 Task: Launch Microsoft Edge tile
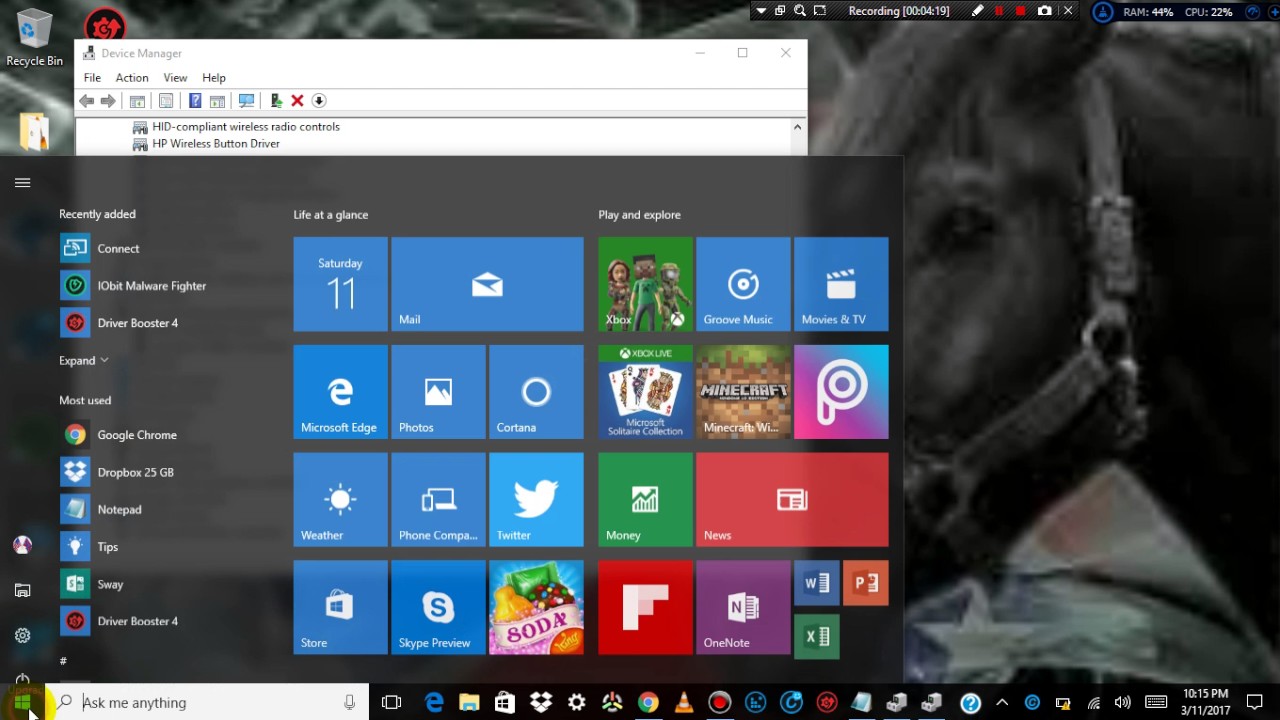(x=340, y=392)
